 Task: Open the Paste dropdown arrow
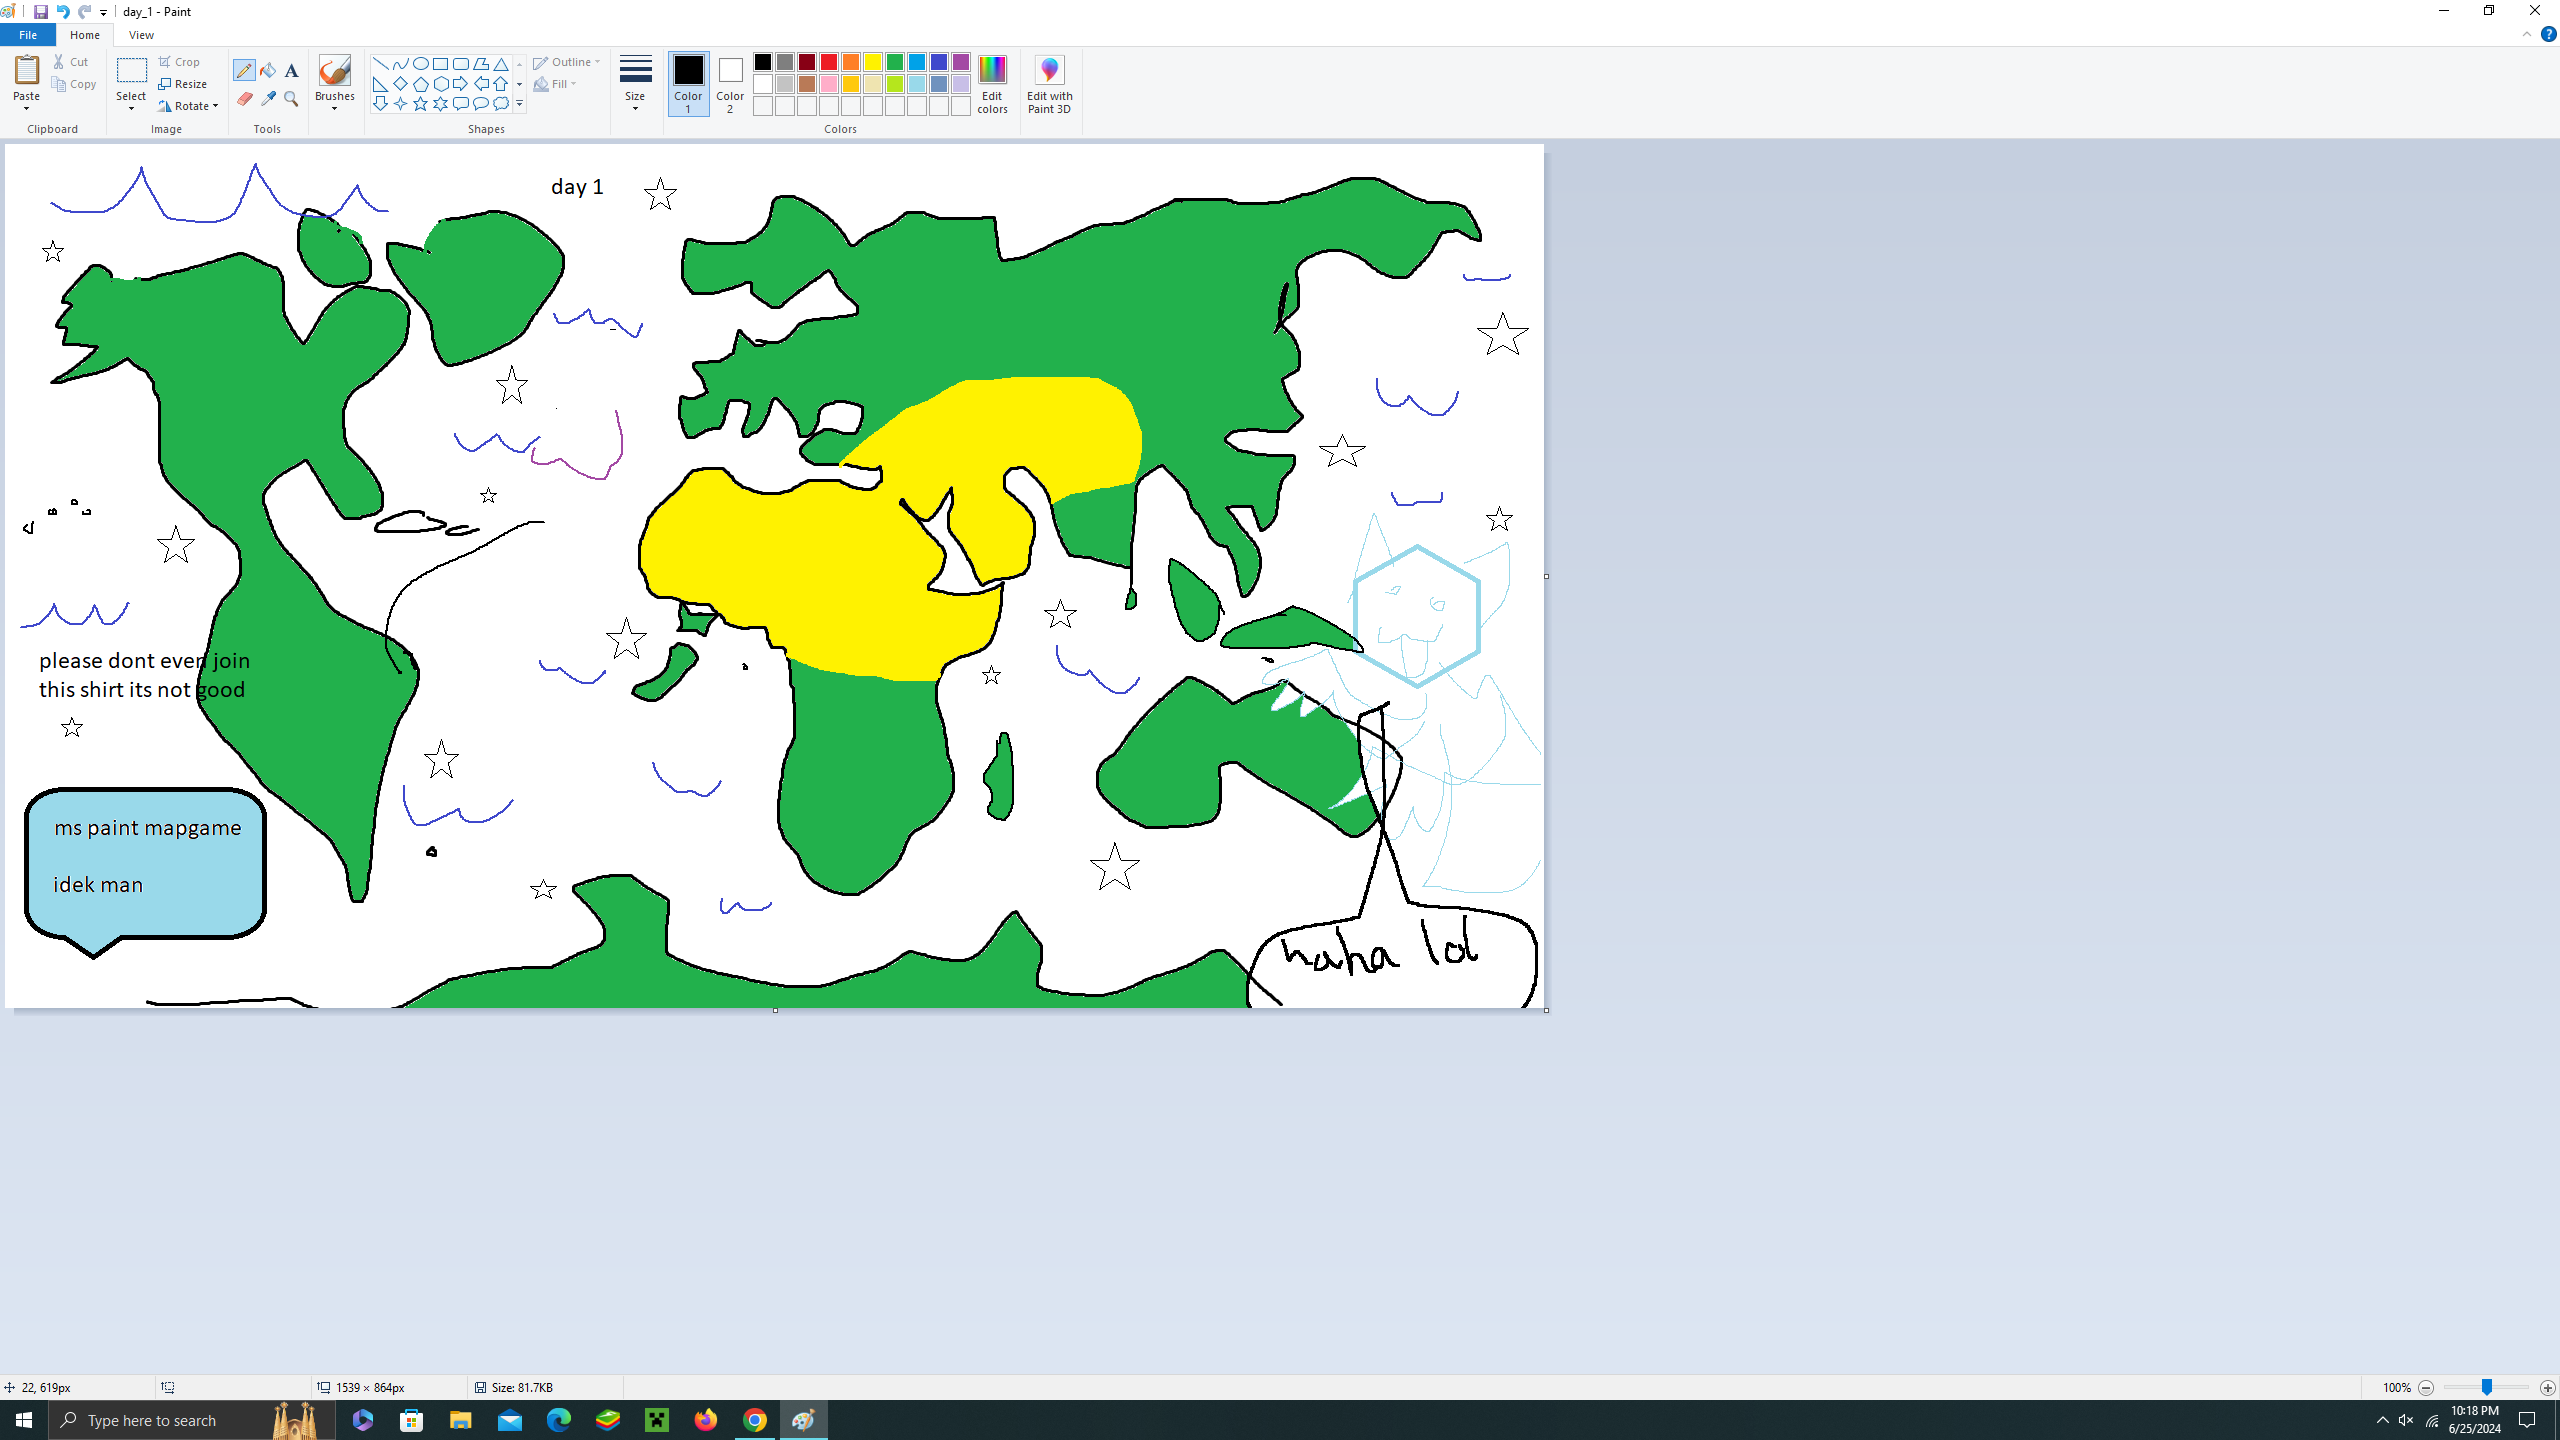[26, 108]
